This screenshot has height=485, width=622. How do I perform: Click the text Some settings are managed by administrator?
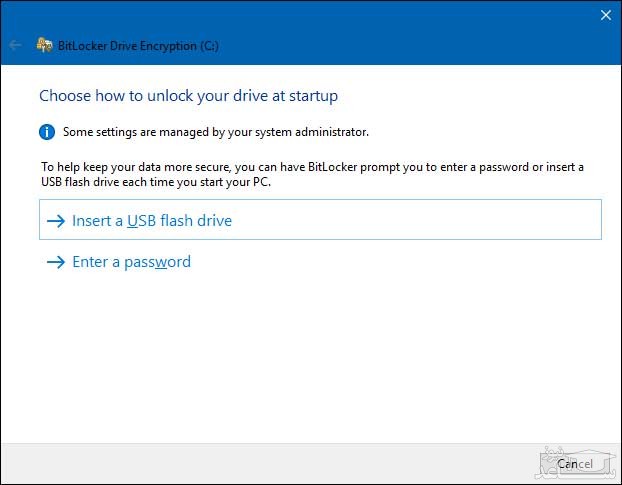pos(216,132)
